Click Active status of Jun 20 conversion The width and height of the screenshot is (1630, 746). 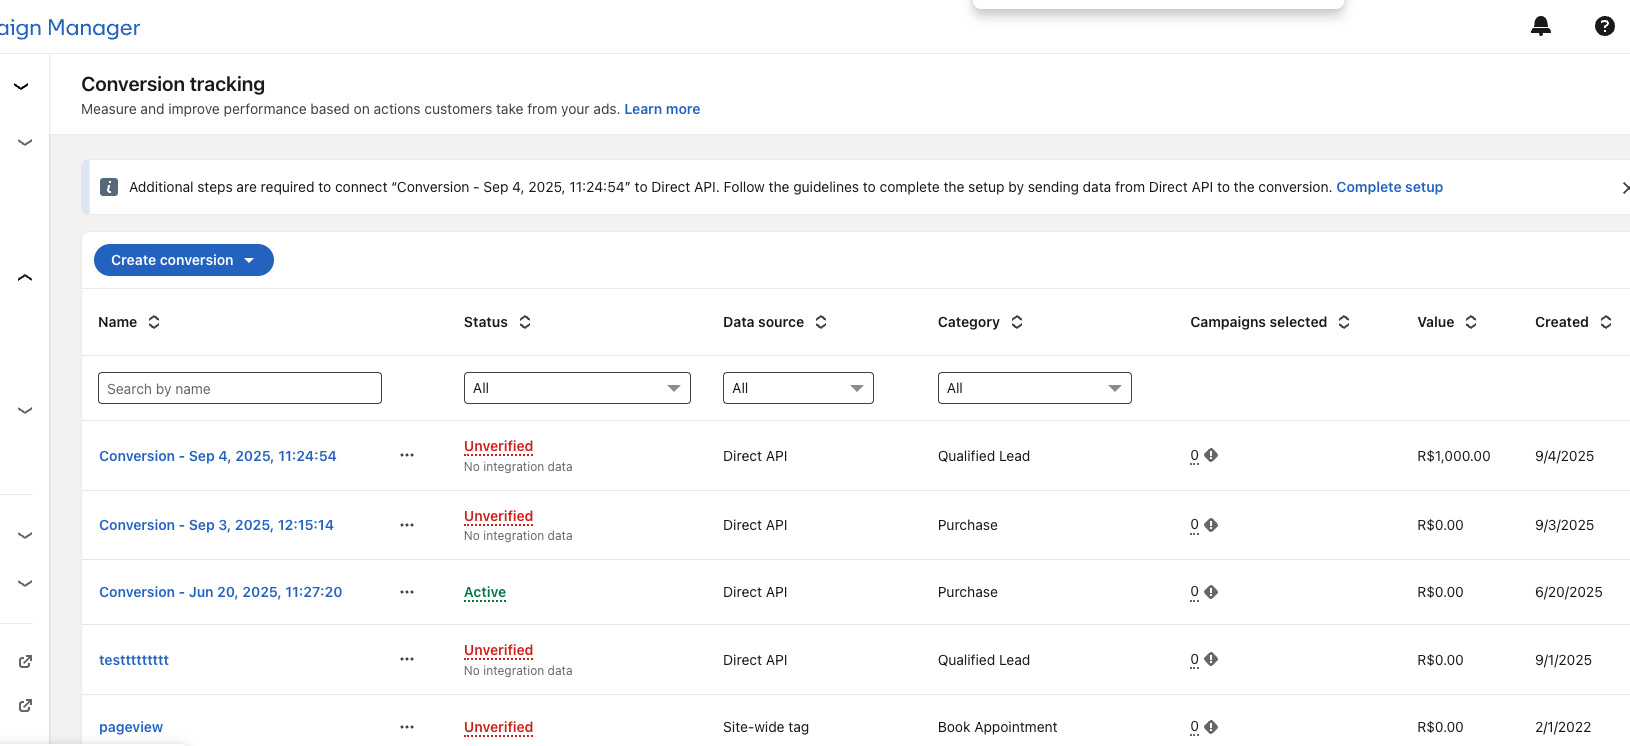(x=485, y=592)
